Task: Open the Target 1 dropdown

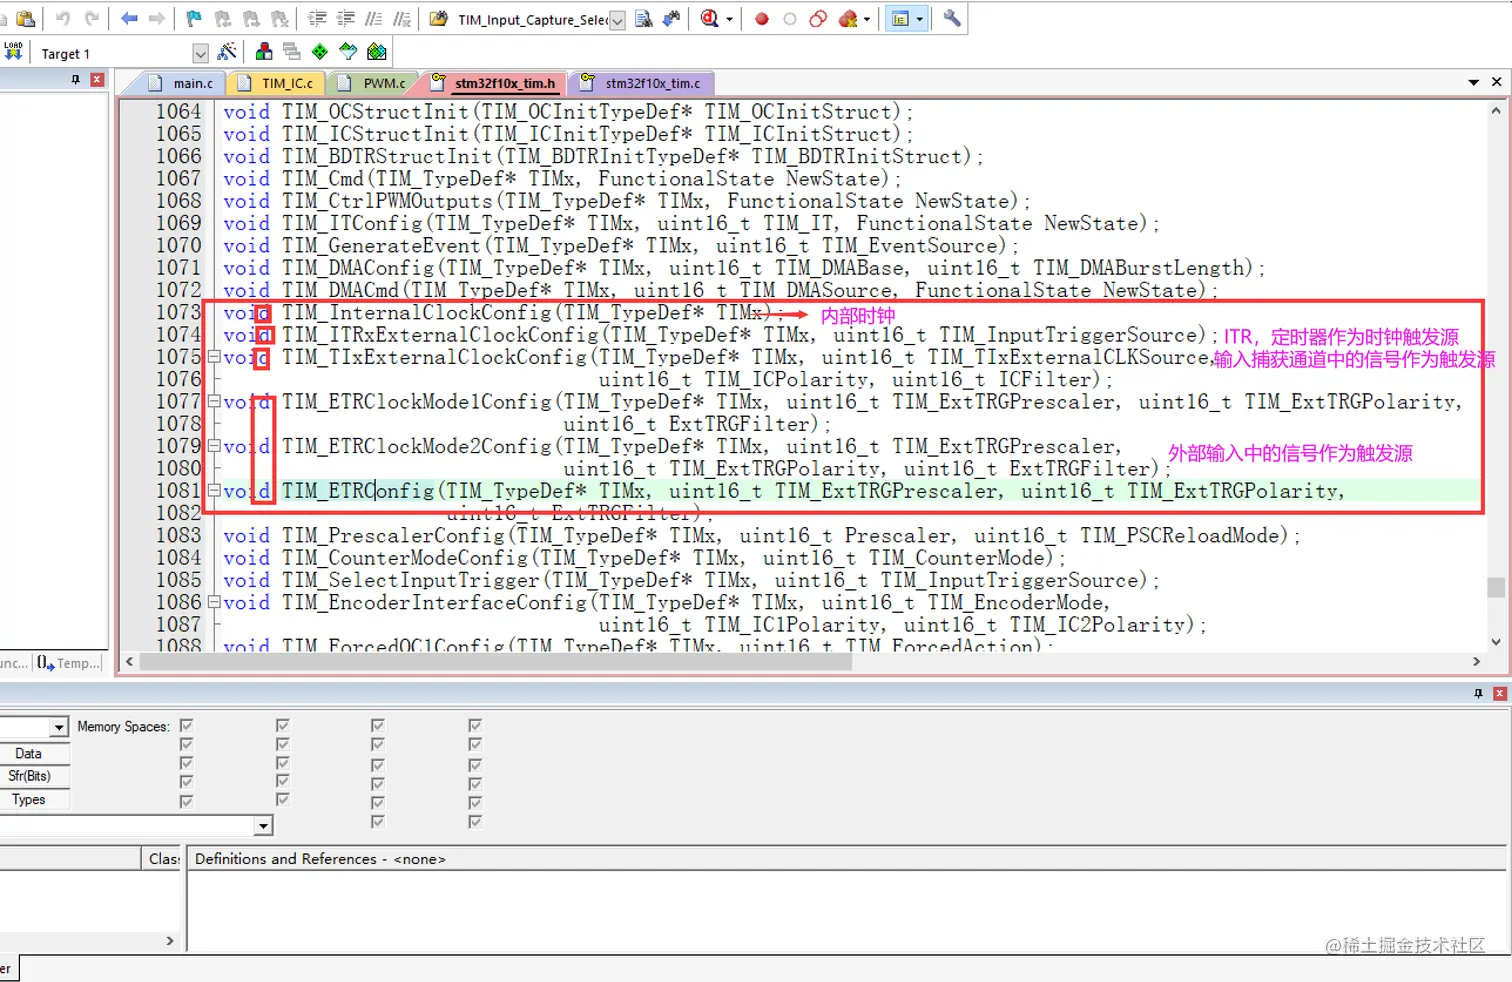Action: [x=200, y=53]
